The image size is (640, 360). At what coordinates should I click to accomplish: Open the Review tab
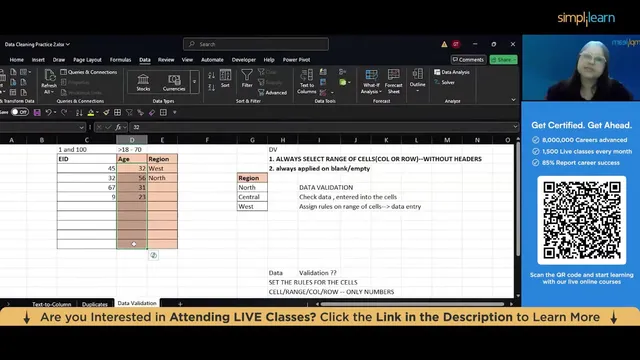[x=166, y=60]
